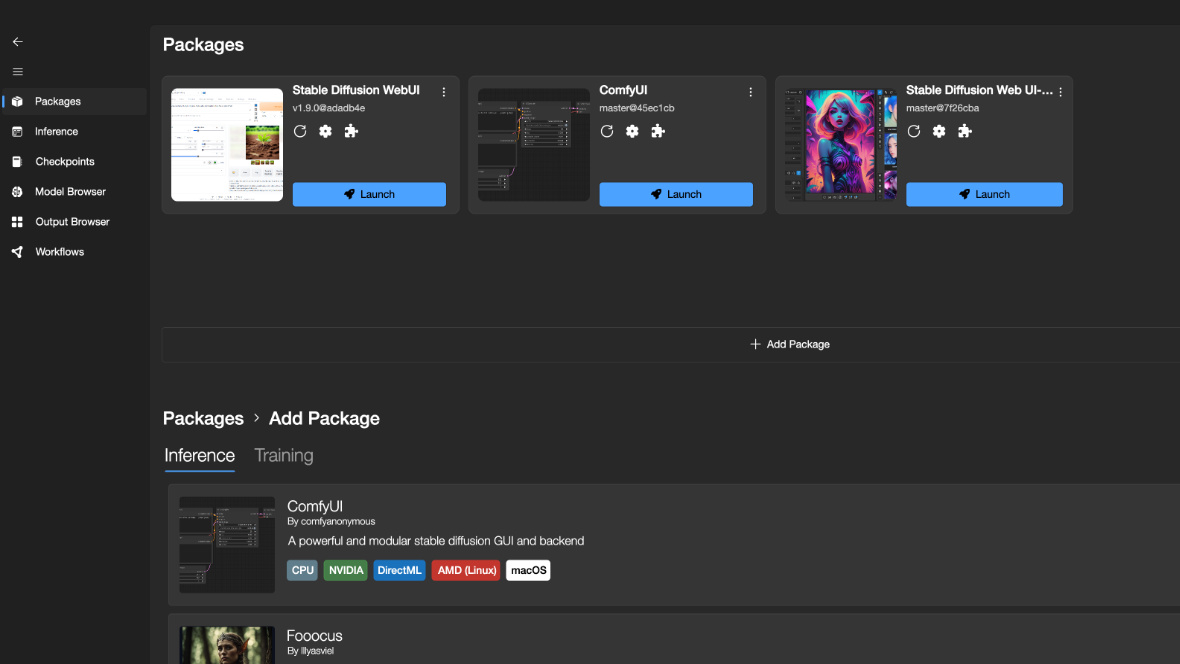Viewport: 1180px width, 664px height.
Task: Open extensions puzzle icon for ComfyUI
Action: click(658, 131)
